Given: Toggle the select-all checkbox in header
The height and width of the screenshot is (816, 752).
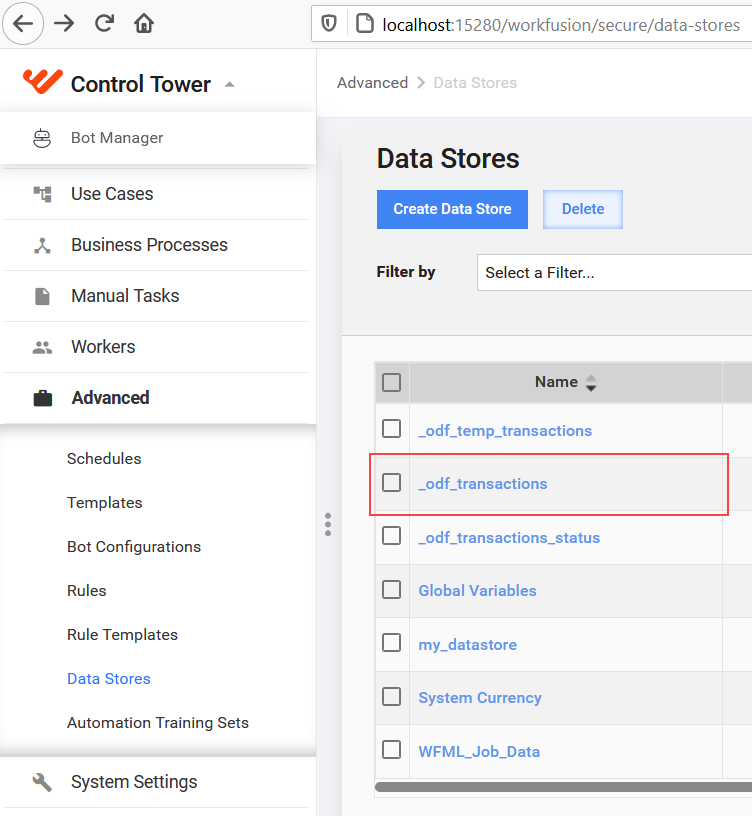Looking at the screenshot, I should [391, 382].
